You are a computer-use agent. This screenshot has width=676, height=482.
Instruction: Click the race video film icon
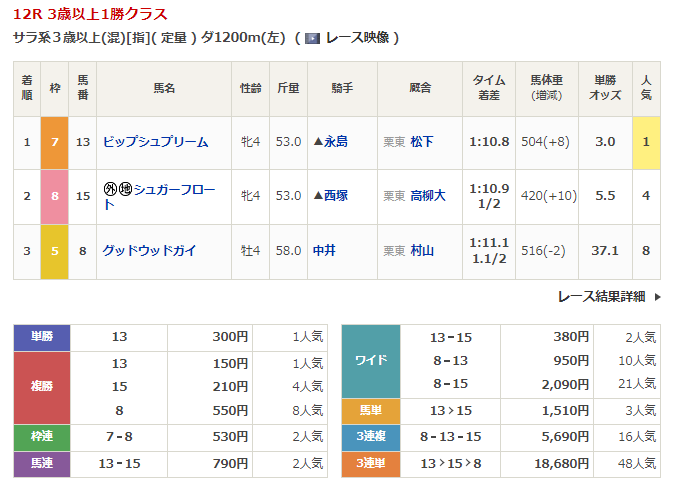312,39
